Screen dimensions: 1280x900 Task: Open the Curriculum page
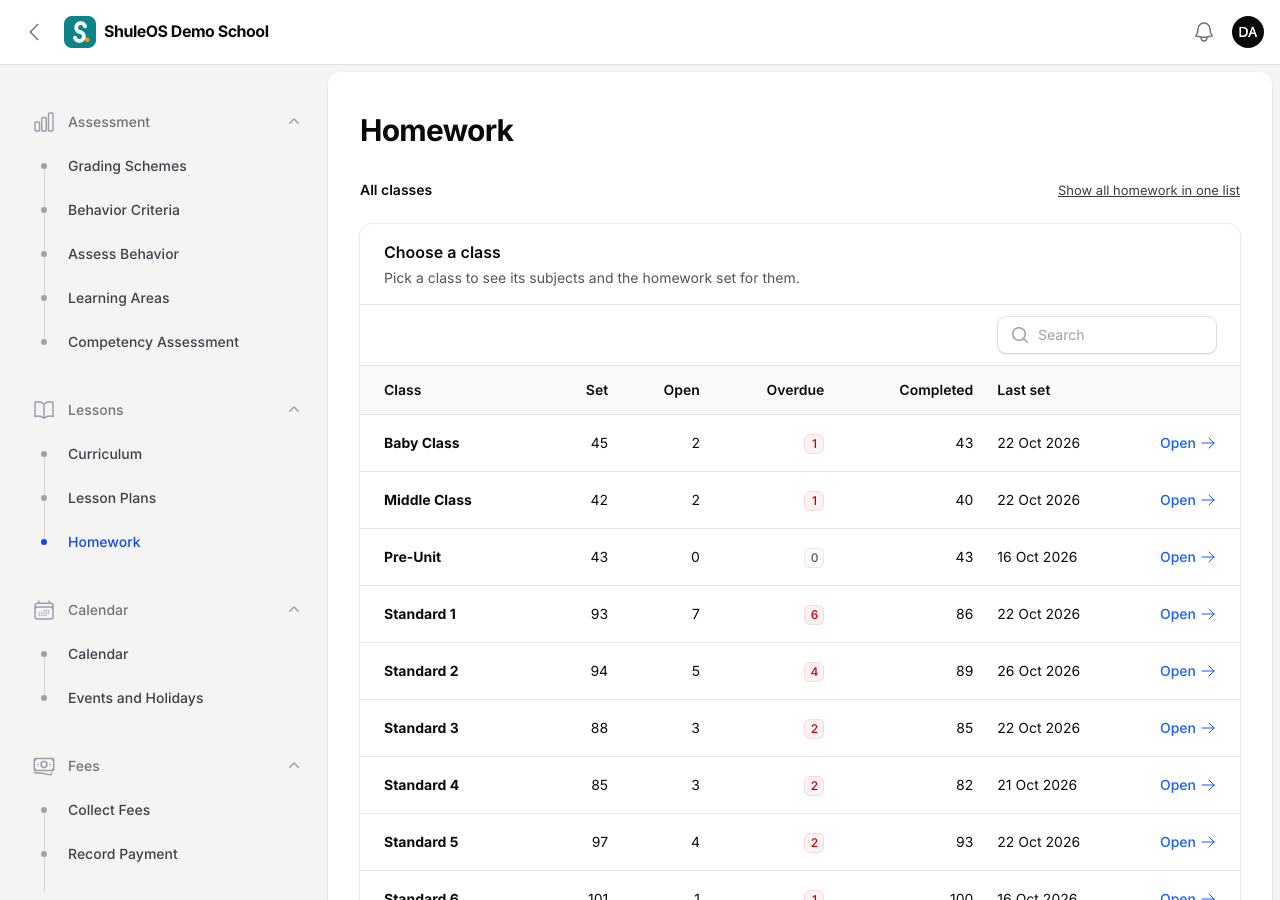pyautogui.click(x=105, y=454)
